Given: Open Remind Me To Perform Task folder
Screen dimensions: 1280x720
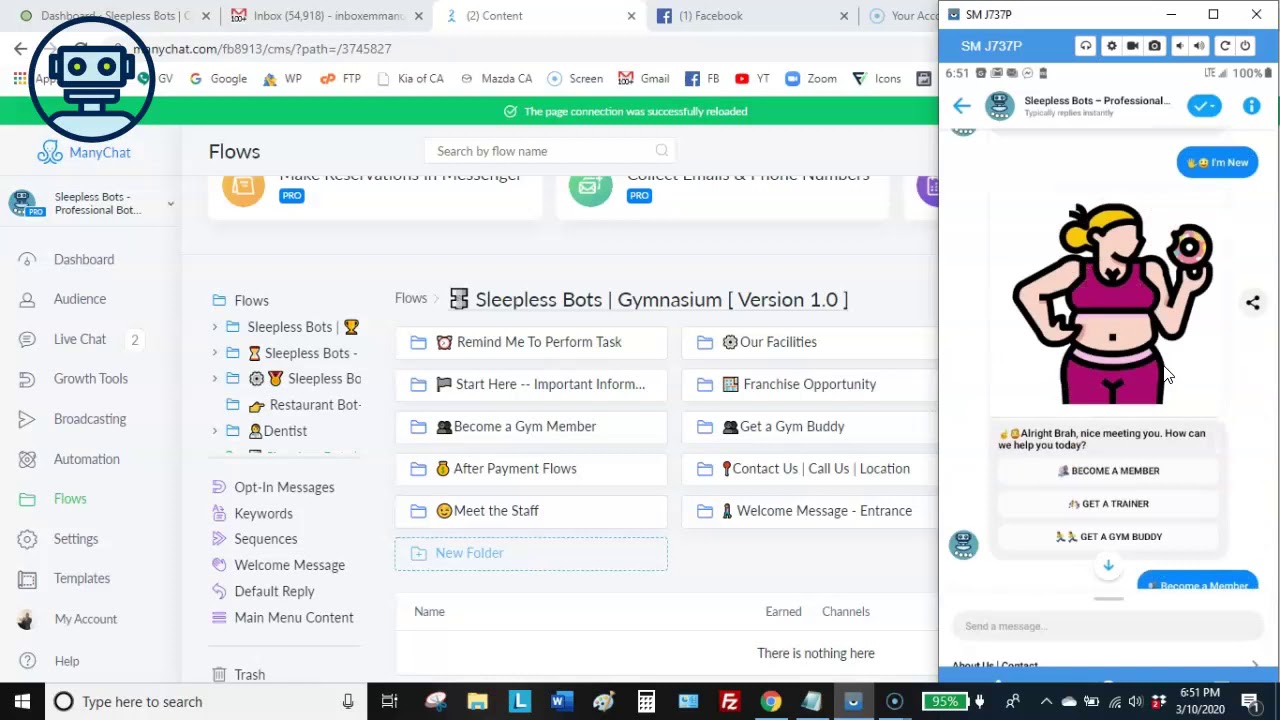Looking at the screenshot, I should [531, 342].
